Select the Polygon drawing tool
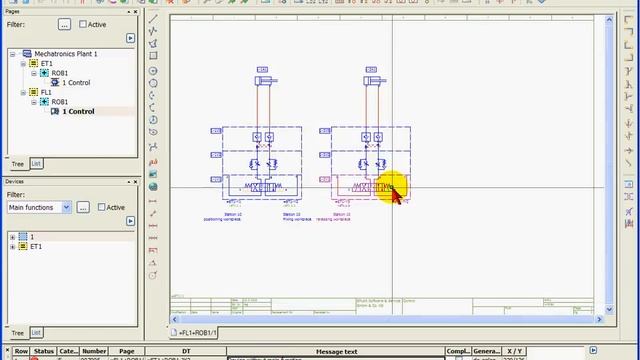Image resolution: width=640 pixels, height=360 pixels. pyautogui.click(x=153, y=43)
